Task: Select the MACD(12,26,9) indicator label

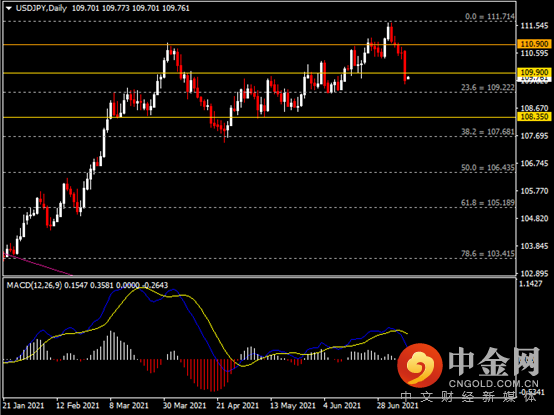Action: 34,285
